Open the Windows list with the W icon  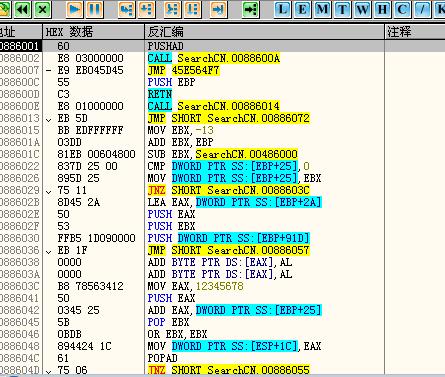[362, 9]
